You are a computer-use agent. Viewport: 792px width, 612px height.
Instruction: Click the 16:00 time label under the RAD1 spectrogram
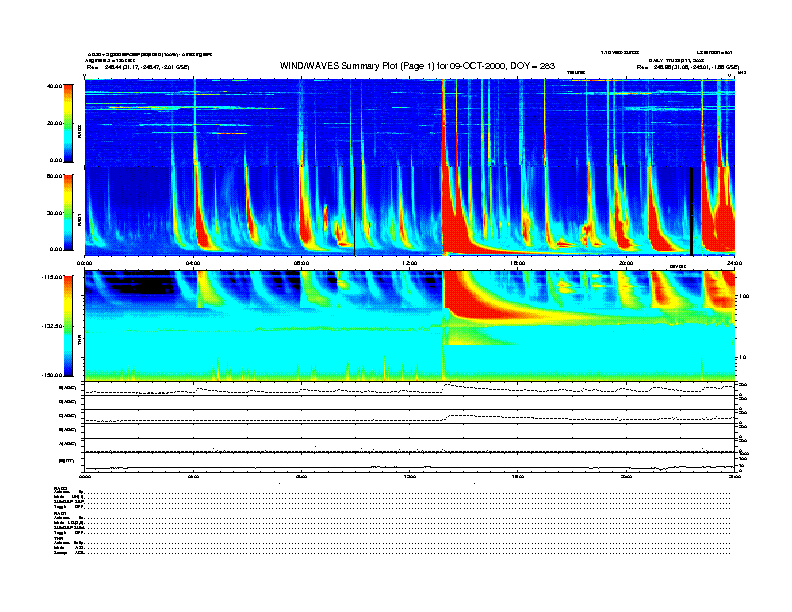[x=518, y=263]
